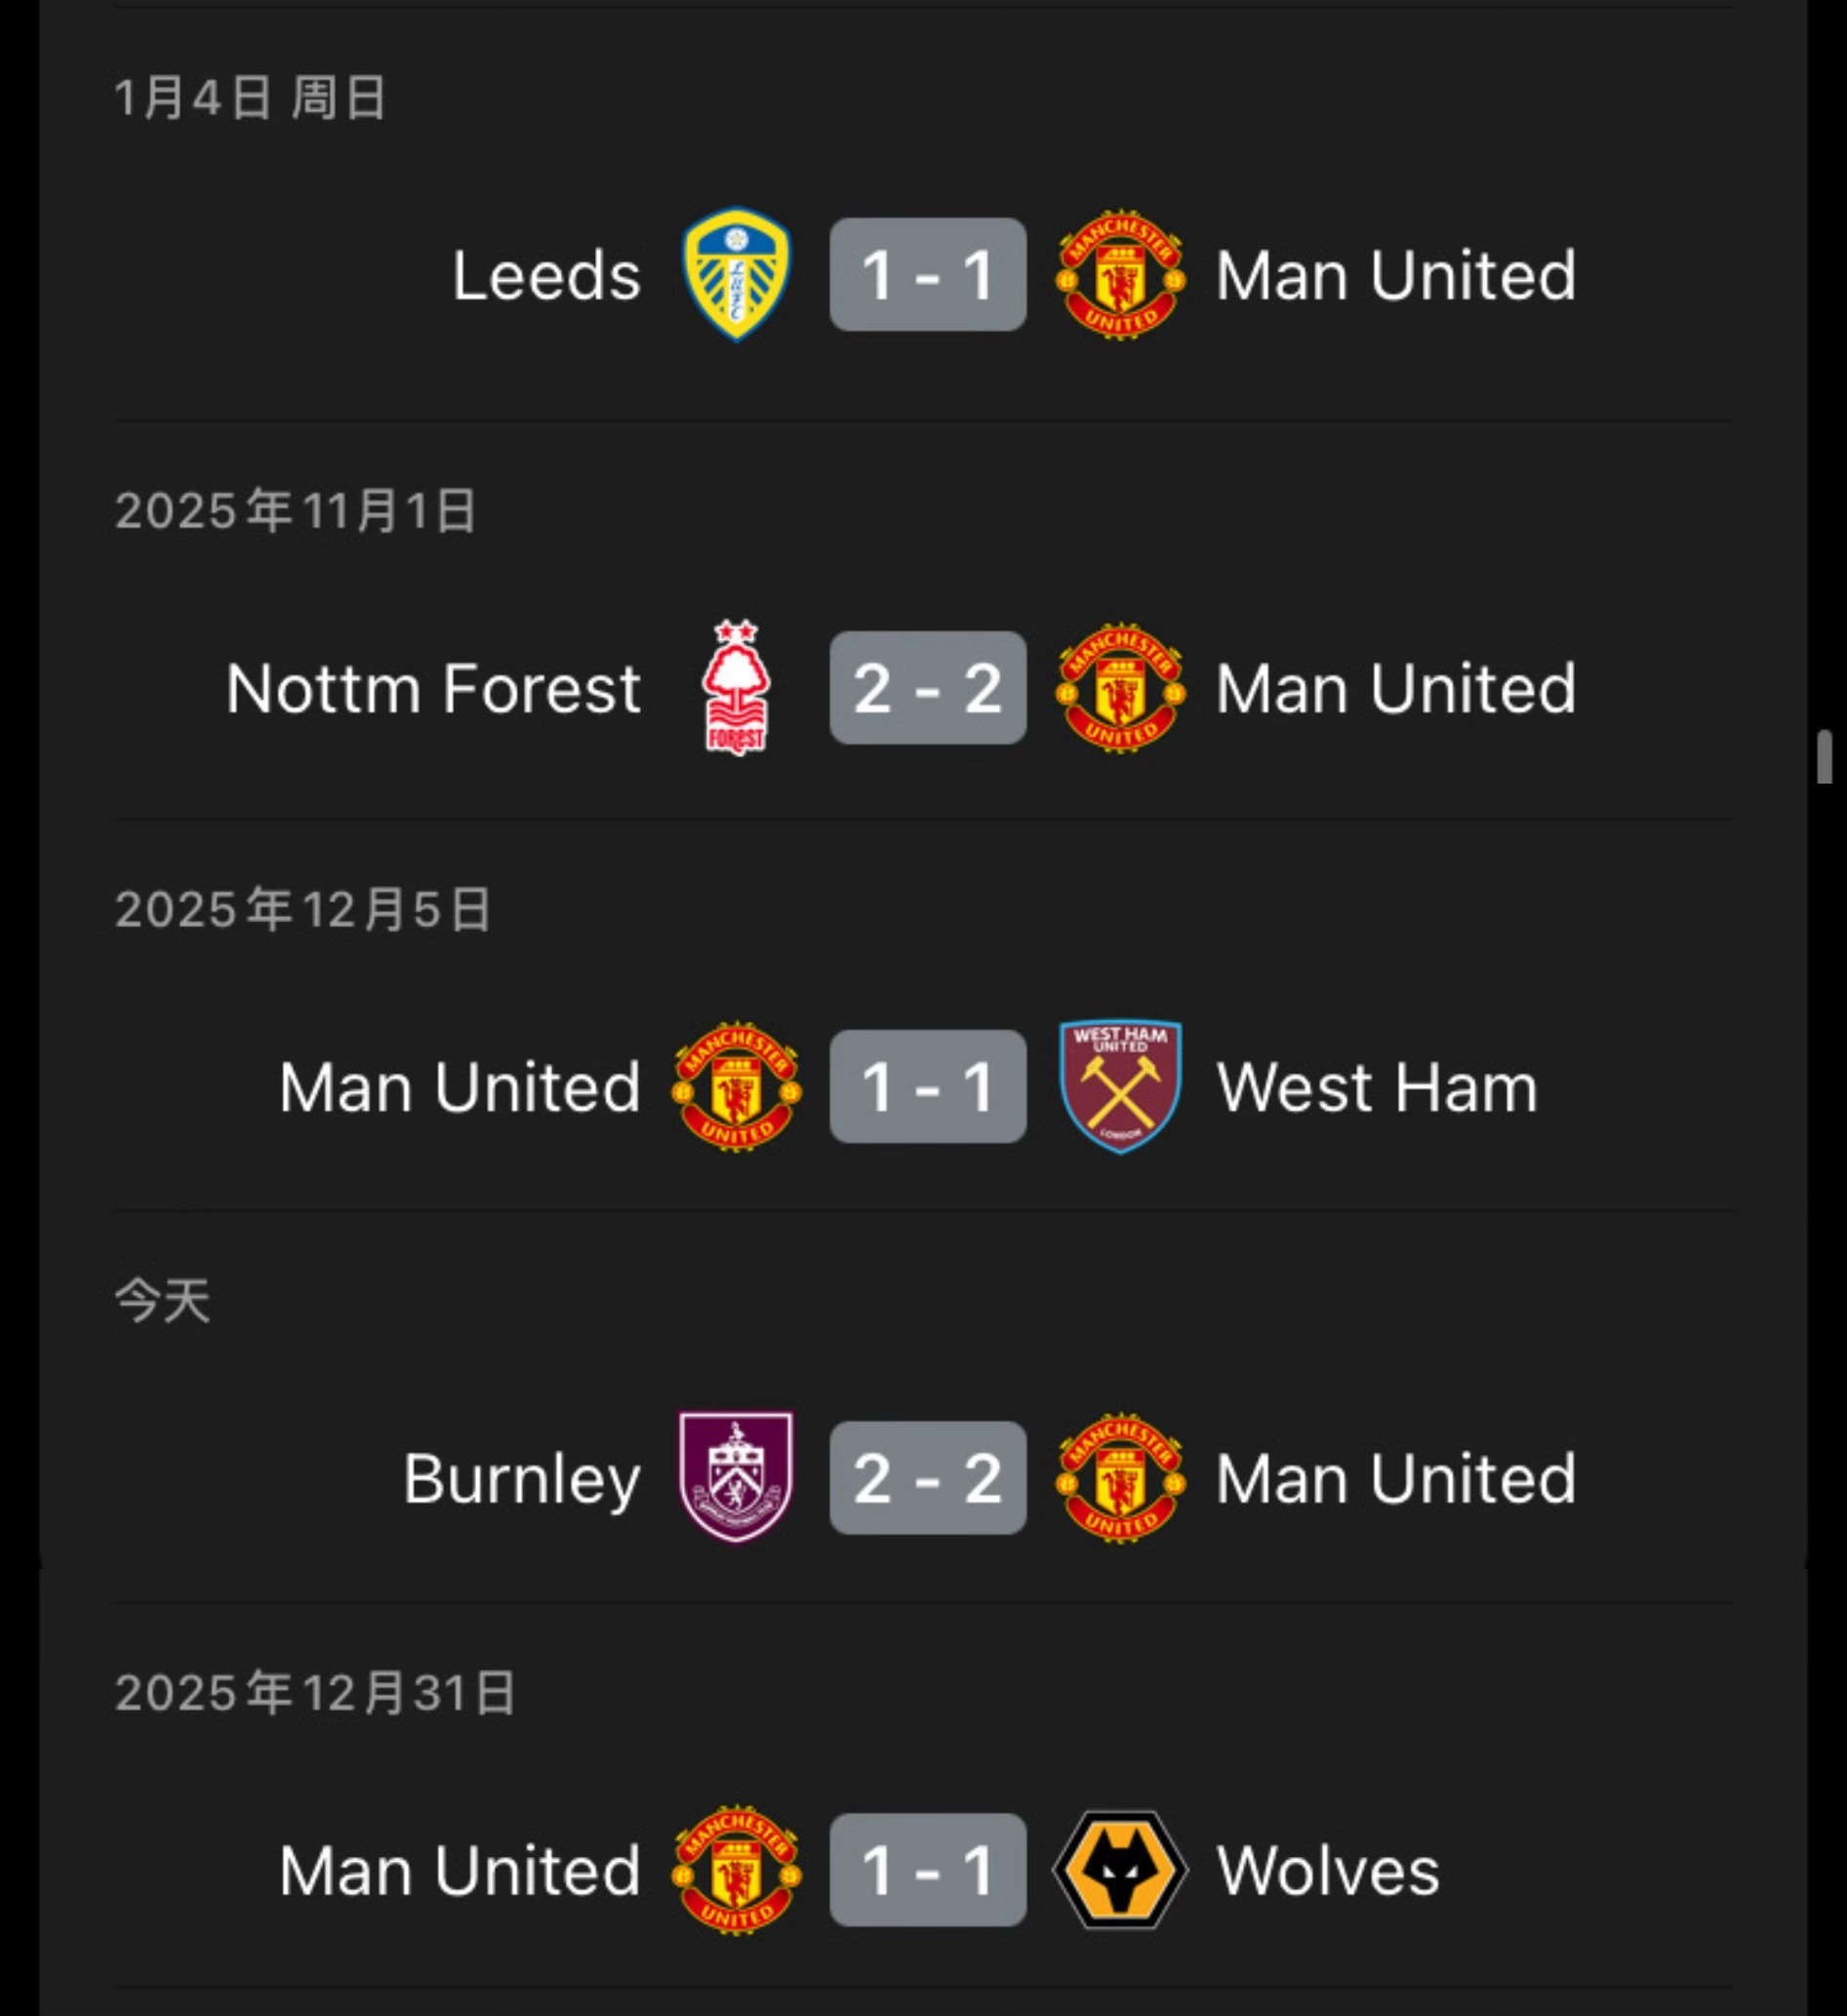This screenshot has width=1847, height=2016.
Task: Click the Burnley crest
Action: click(x=736, y=1477)
